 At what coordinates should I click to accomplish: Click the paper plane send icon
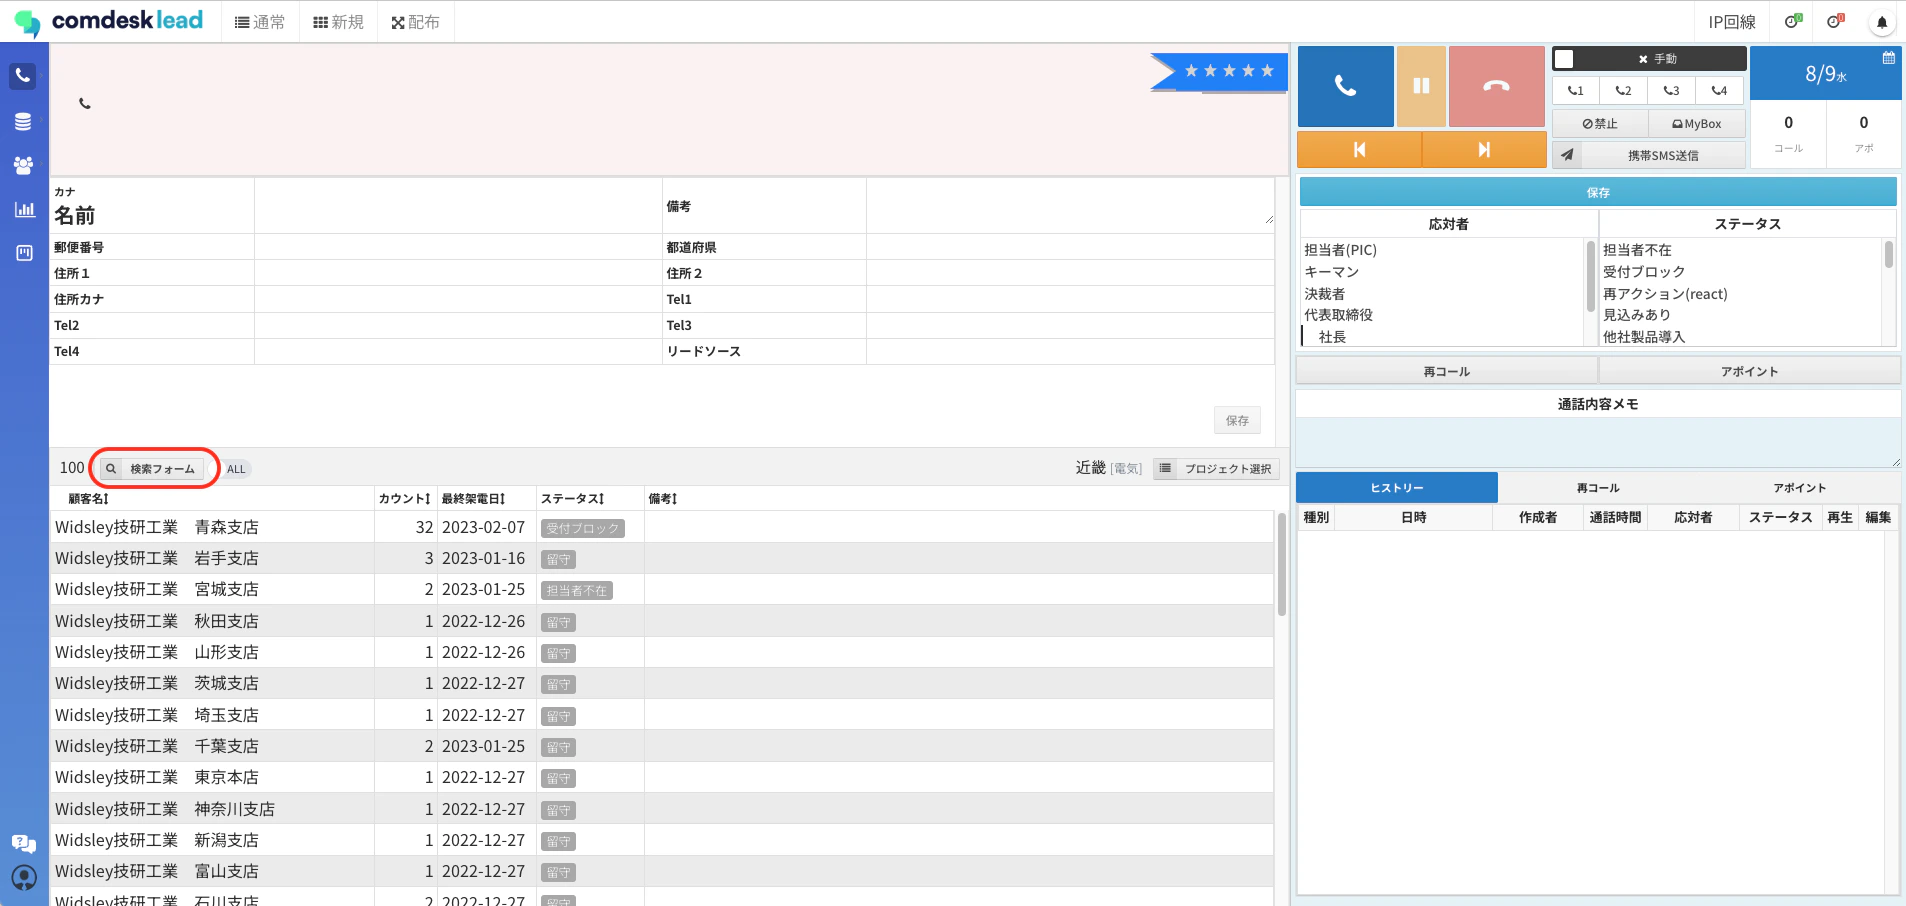(x=1567, y=155)
